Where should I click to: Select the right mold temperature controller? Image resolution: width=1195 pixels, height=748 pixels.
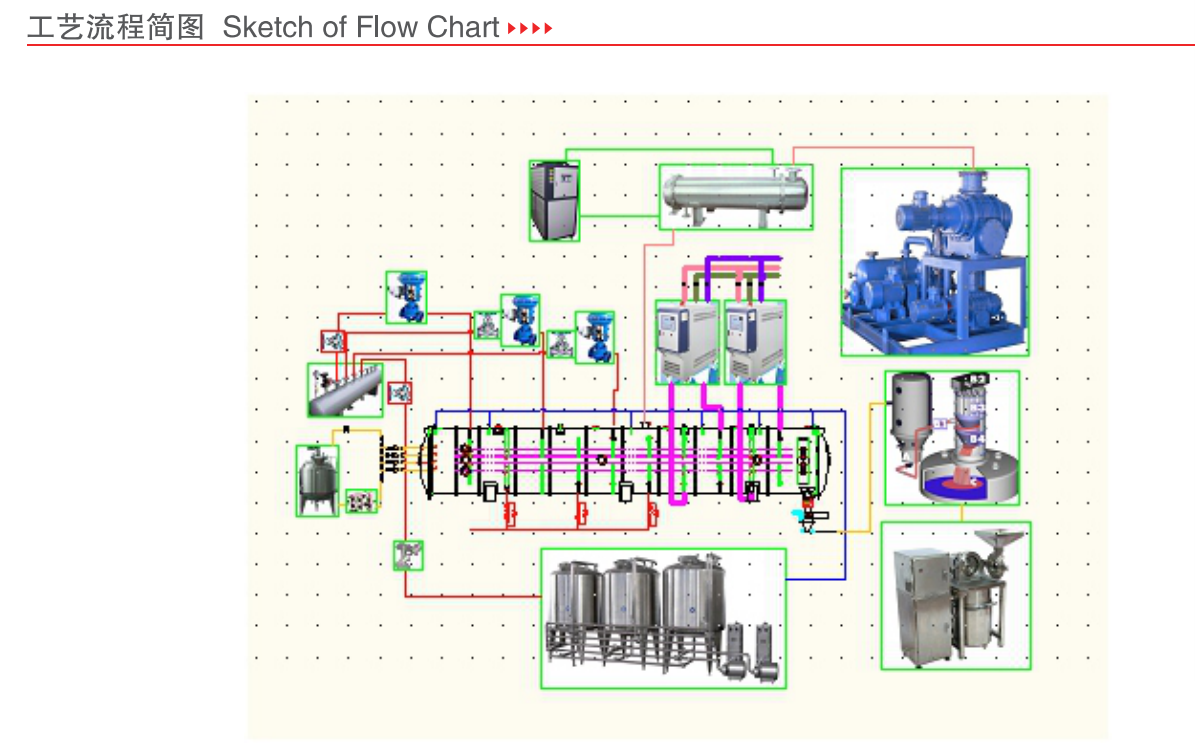[x=755, y=342]
